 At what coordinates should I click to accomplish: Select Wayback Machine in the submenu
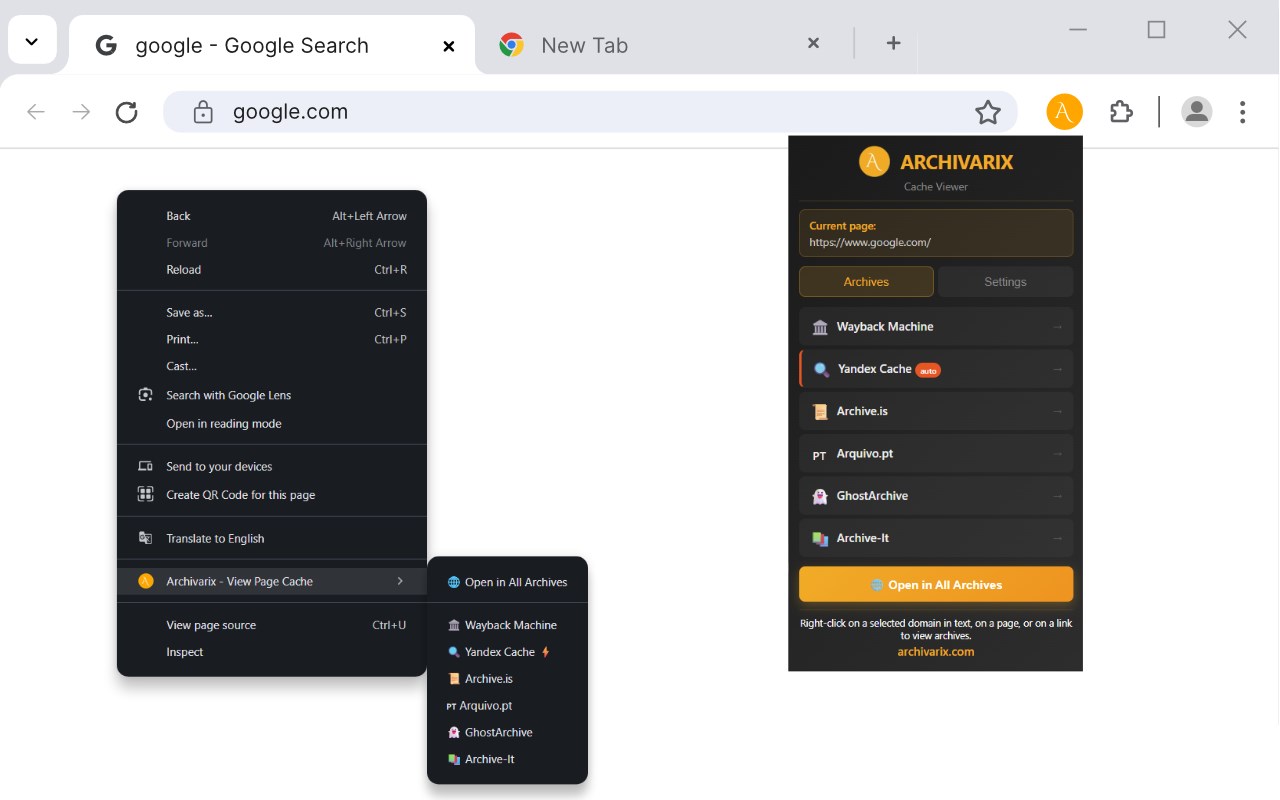510,625
